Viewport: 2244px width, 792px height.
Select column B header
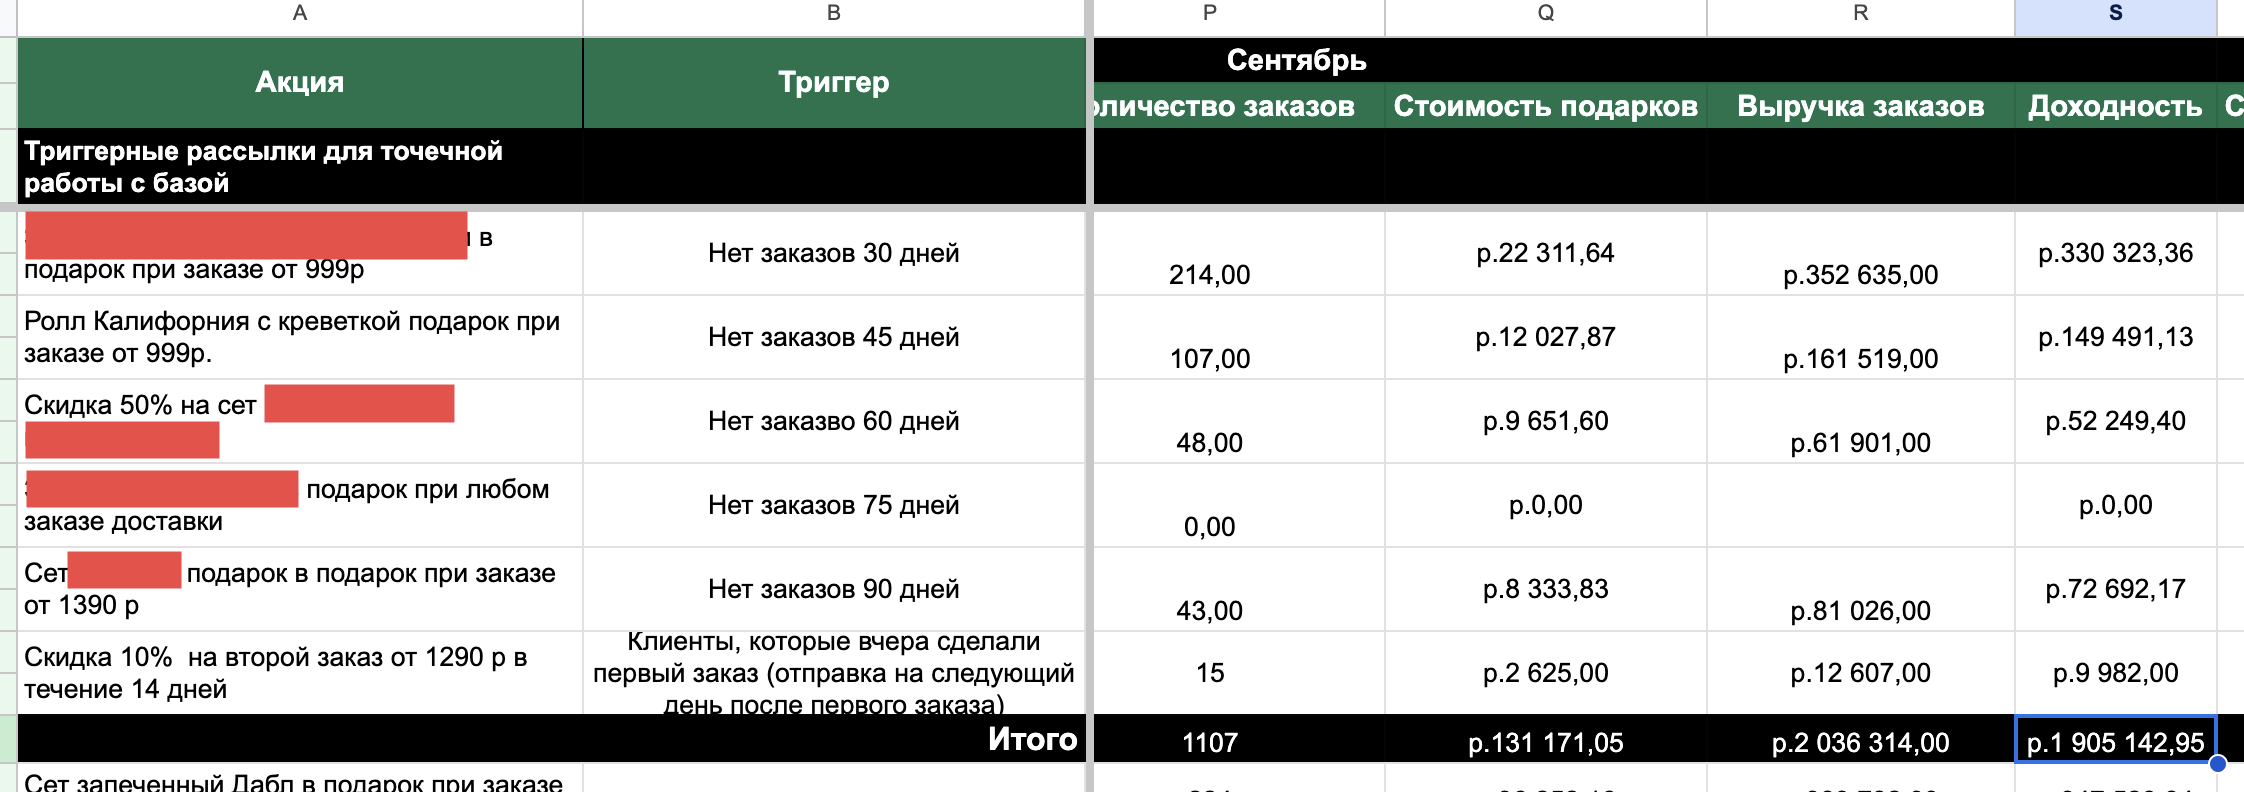point(834,13)
